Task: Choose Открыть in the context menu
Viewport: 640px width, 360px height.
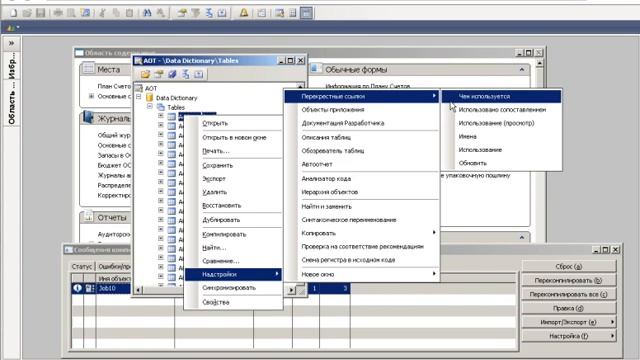Action: click(233, 123)
